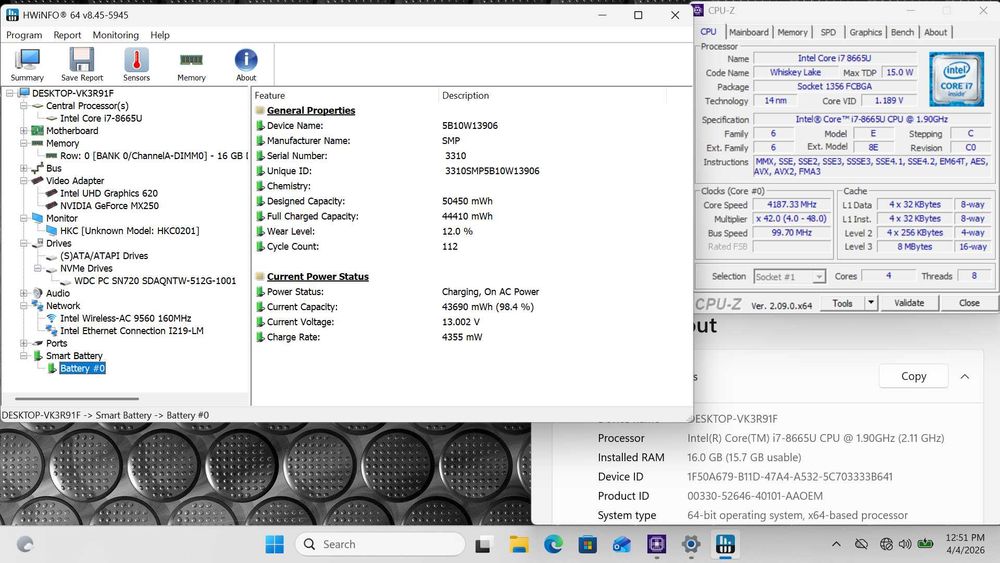Click the Copy button for device specs
This screenshot has width=1000, height=563.
(x=913, y=377)
